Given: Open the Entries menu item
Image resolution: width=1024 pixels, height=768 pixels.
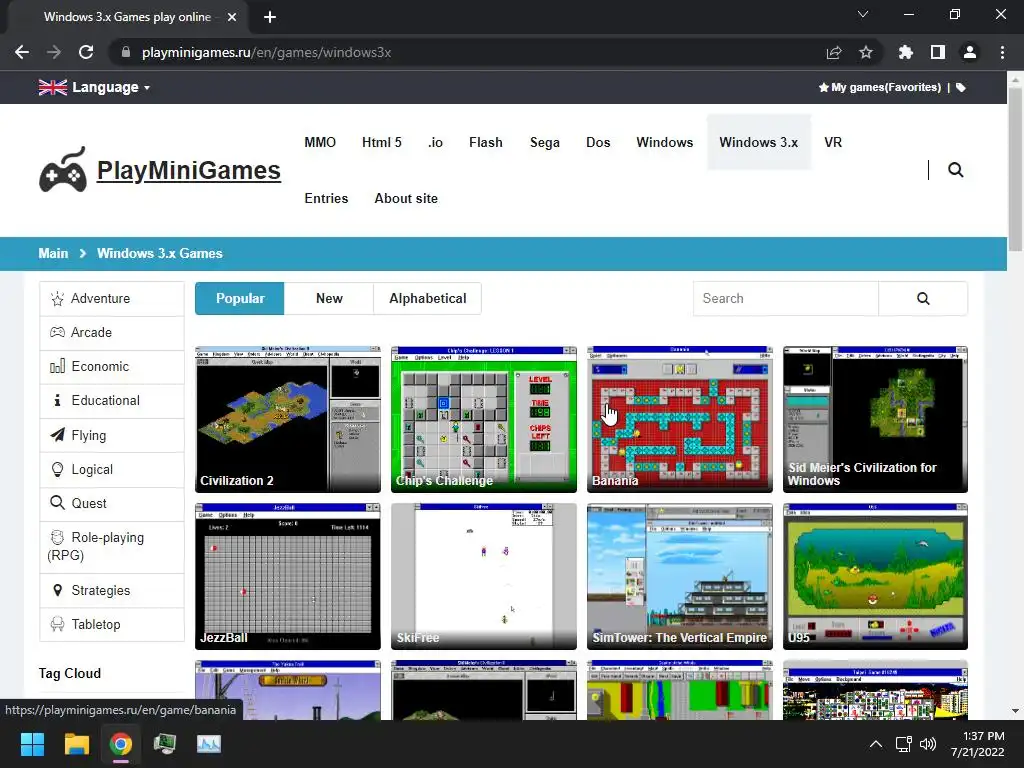Looking at the screenshot, I should click(x=326, y=199).
